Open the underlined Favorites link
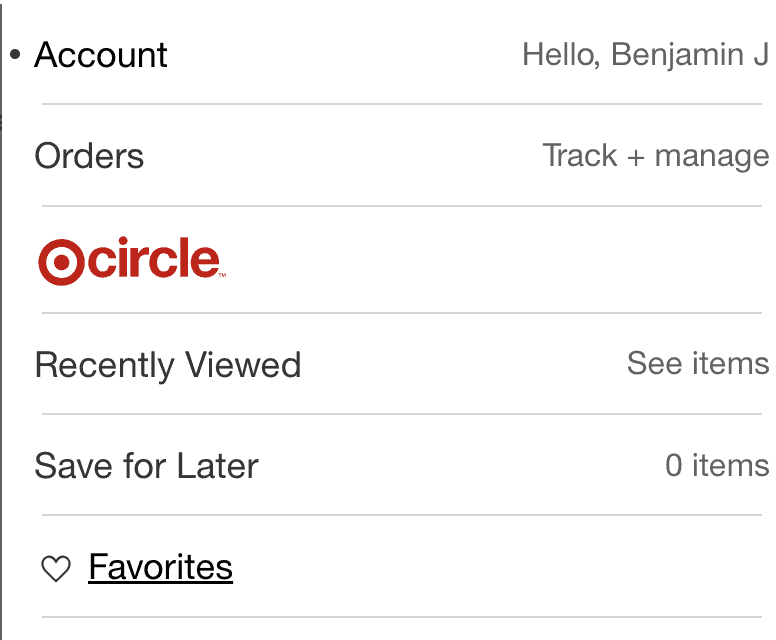This screenshot has width=776, height=640. coord(161,567)
